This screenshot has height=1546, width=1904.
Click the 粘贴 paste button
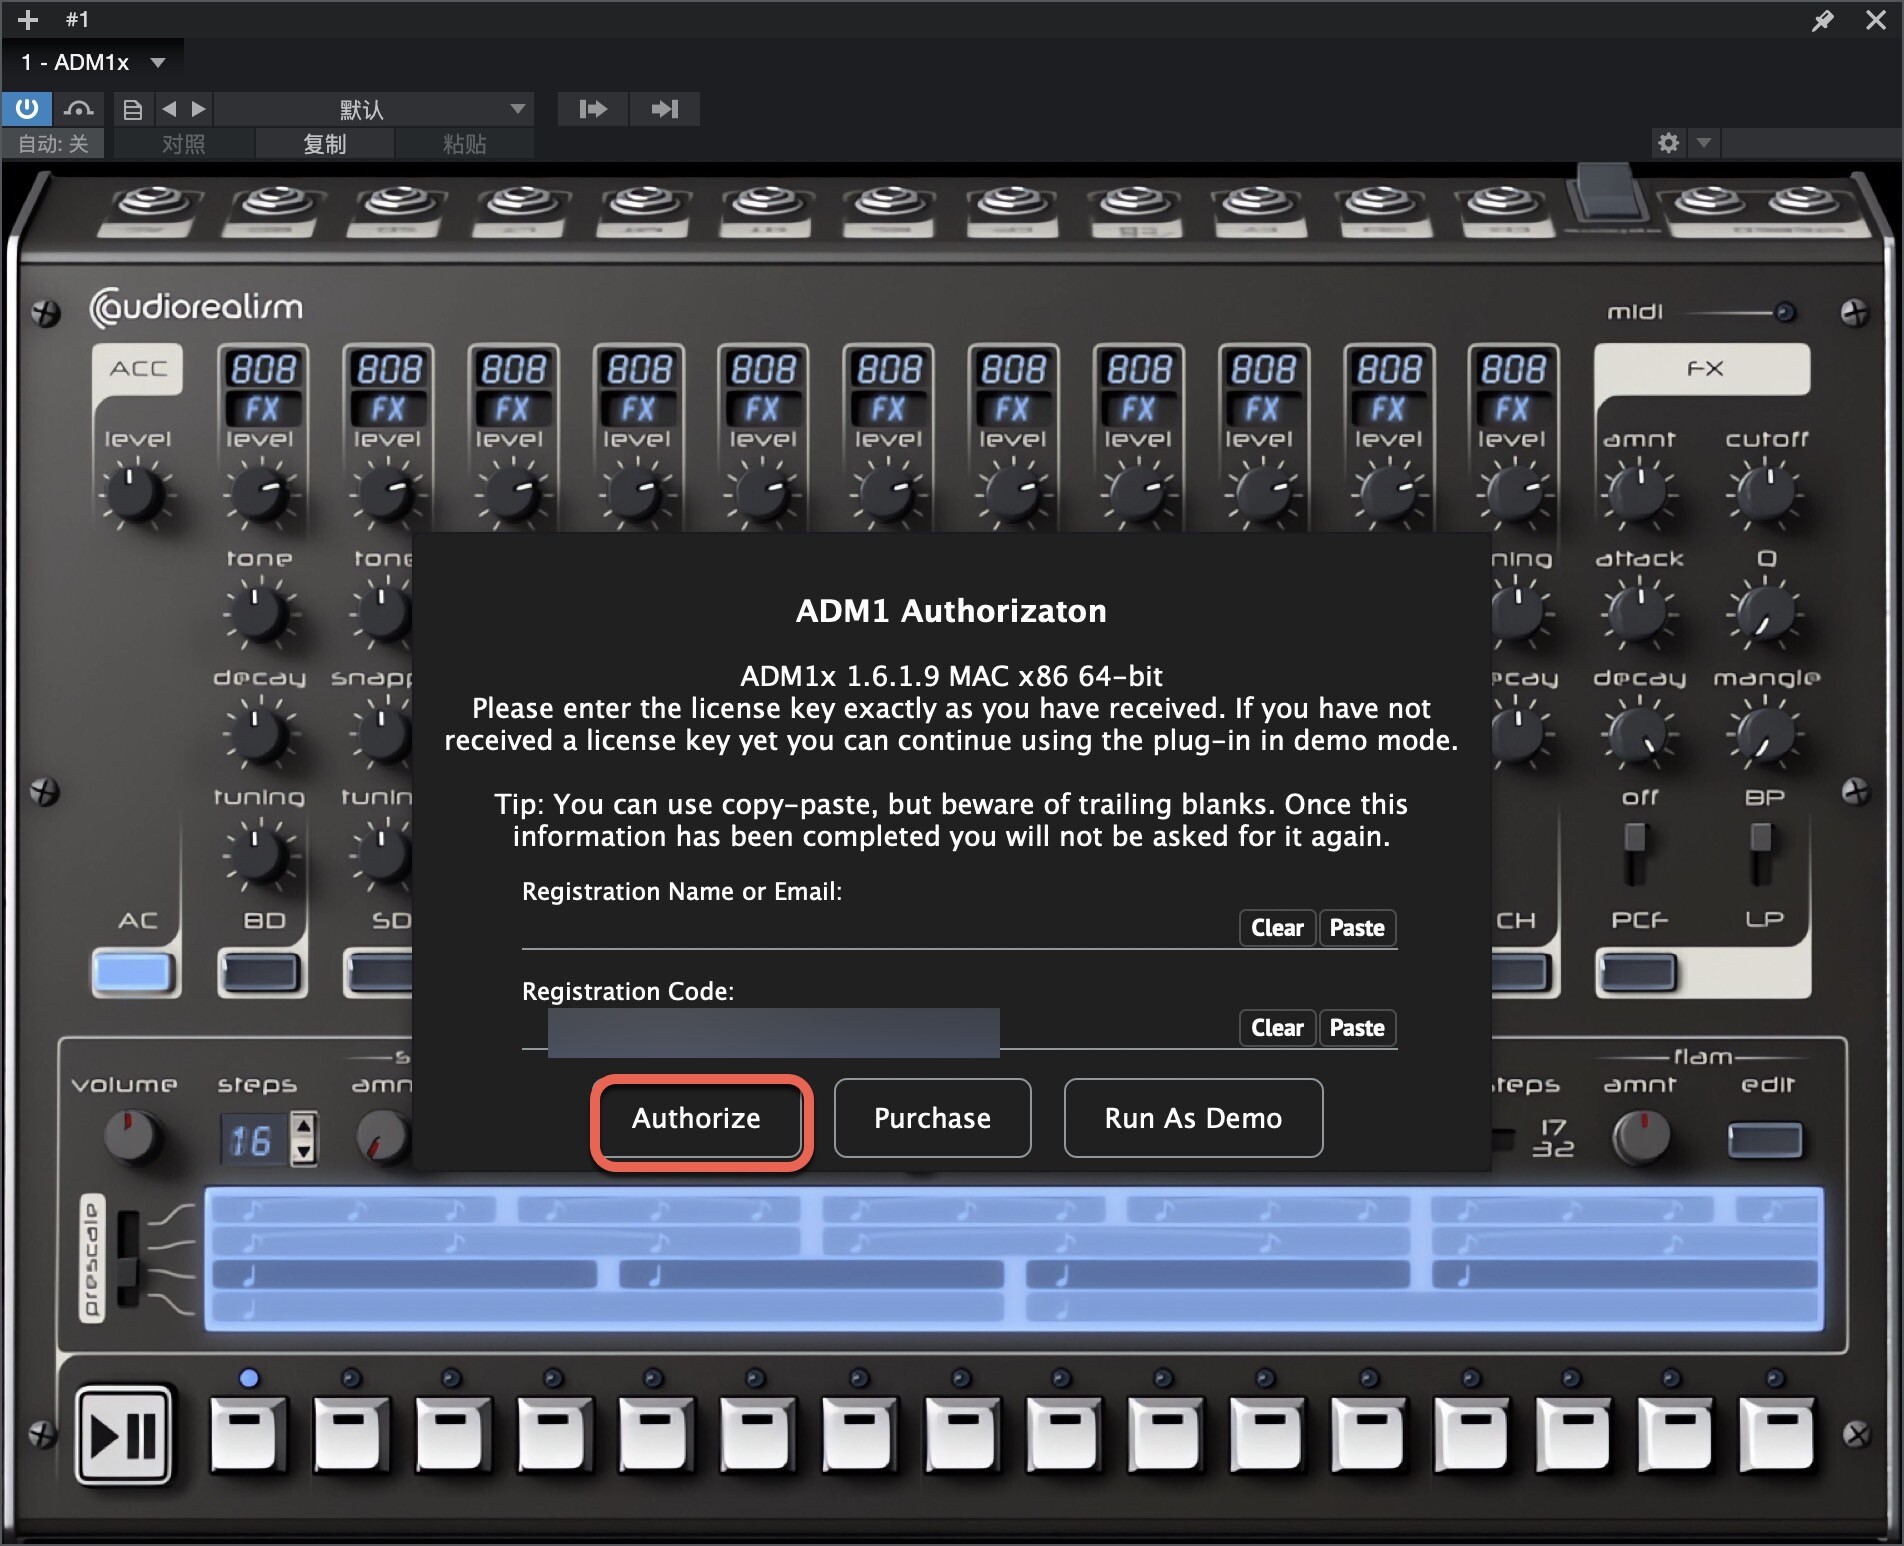tap(464, 144)
